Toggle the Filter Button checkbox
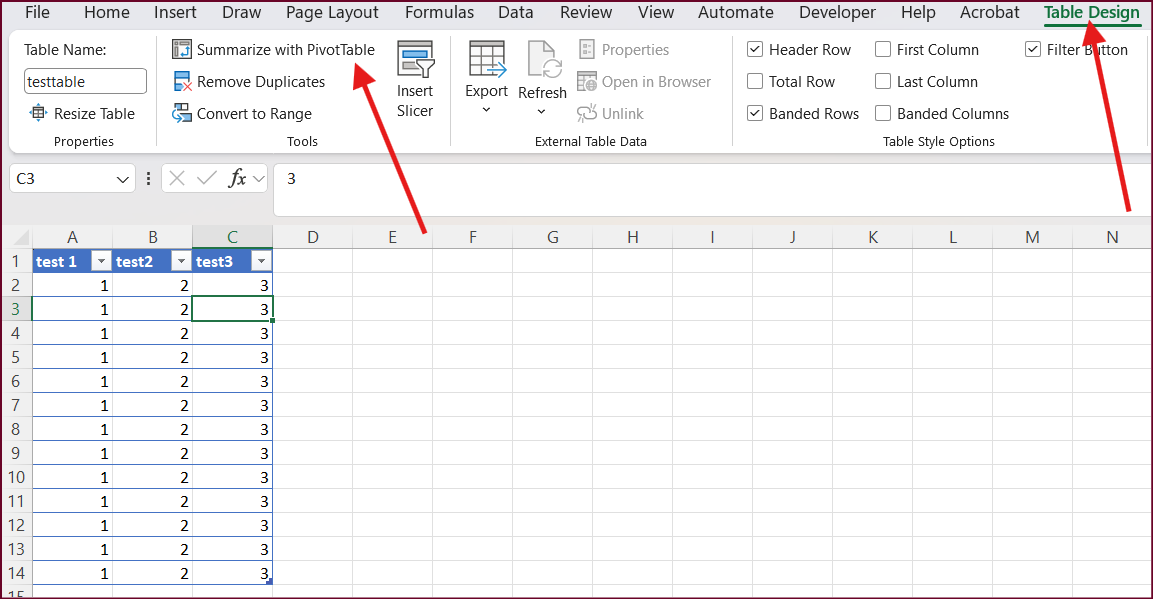The height and width of the screenshot is (599, 1153). pos(1033,49)
